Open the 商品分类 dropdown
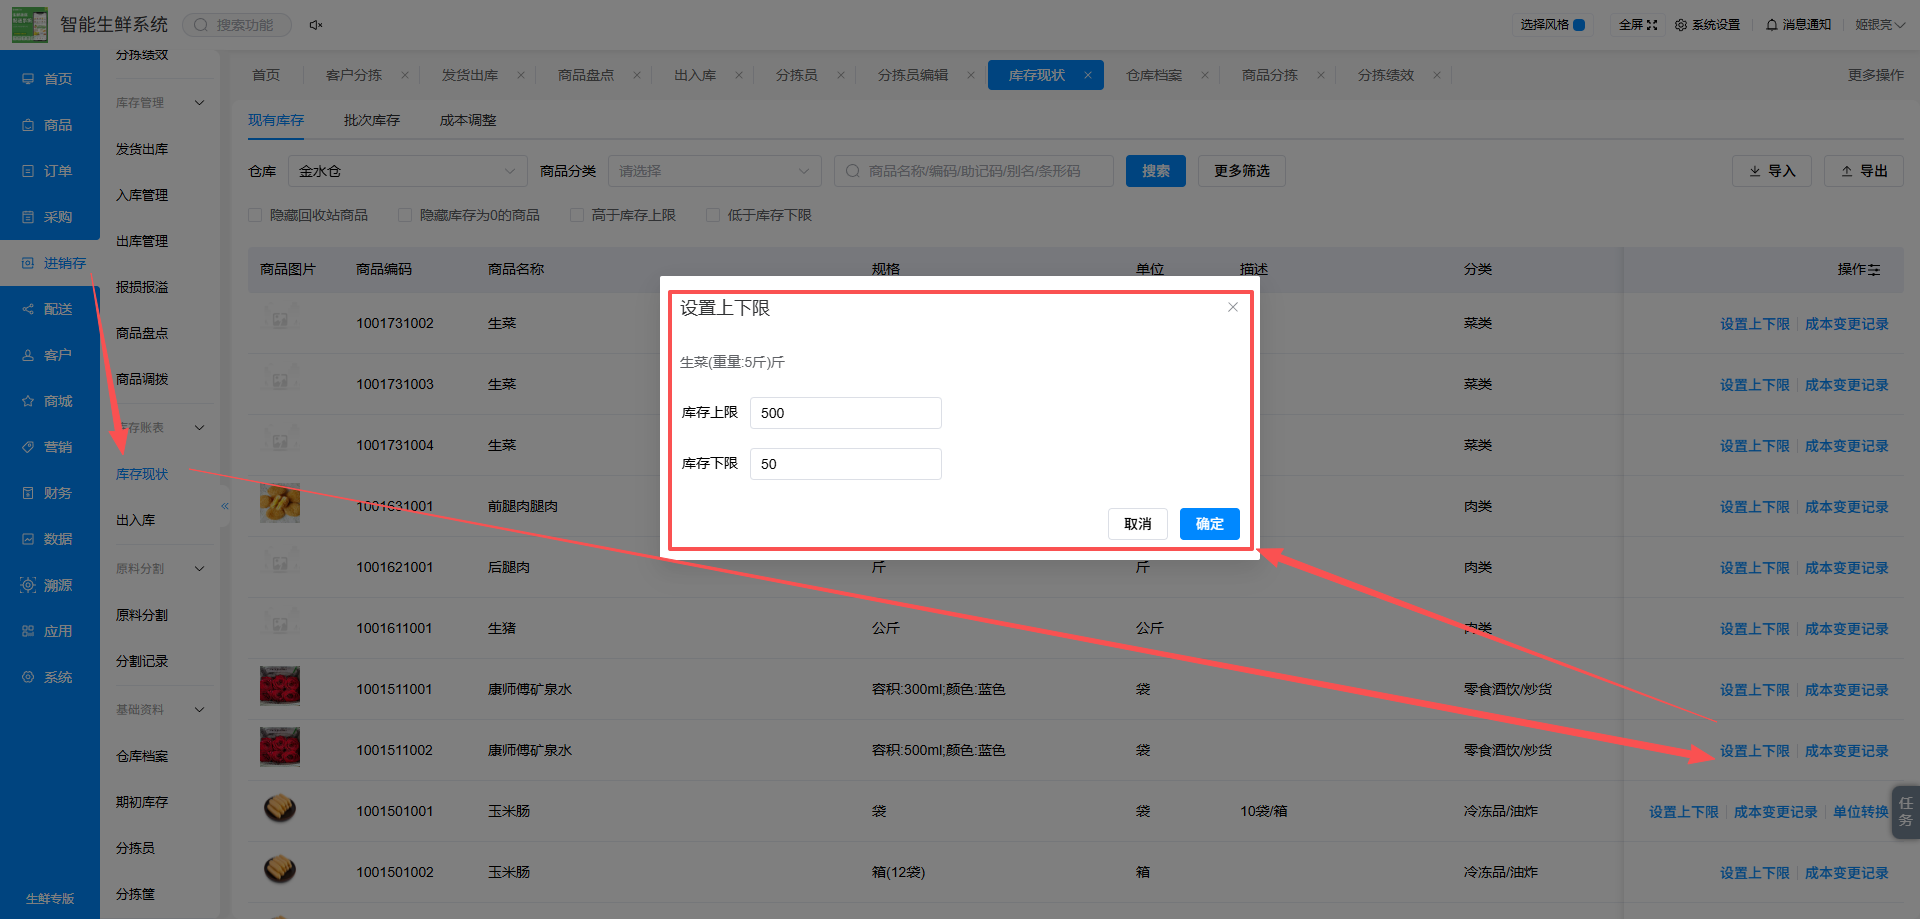Image resolution: width=1920 pixels, height=919 pixels. (715, 171)
